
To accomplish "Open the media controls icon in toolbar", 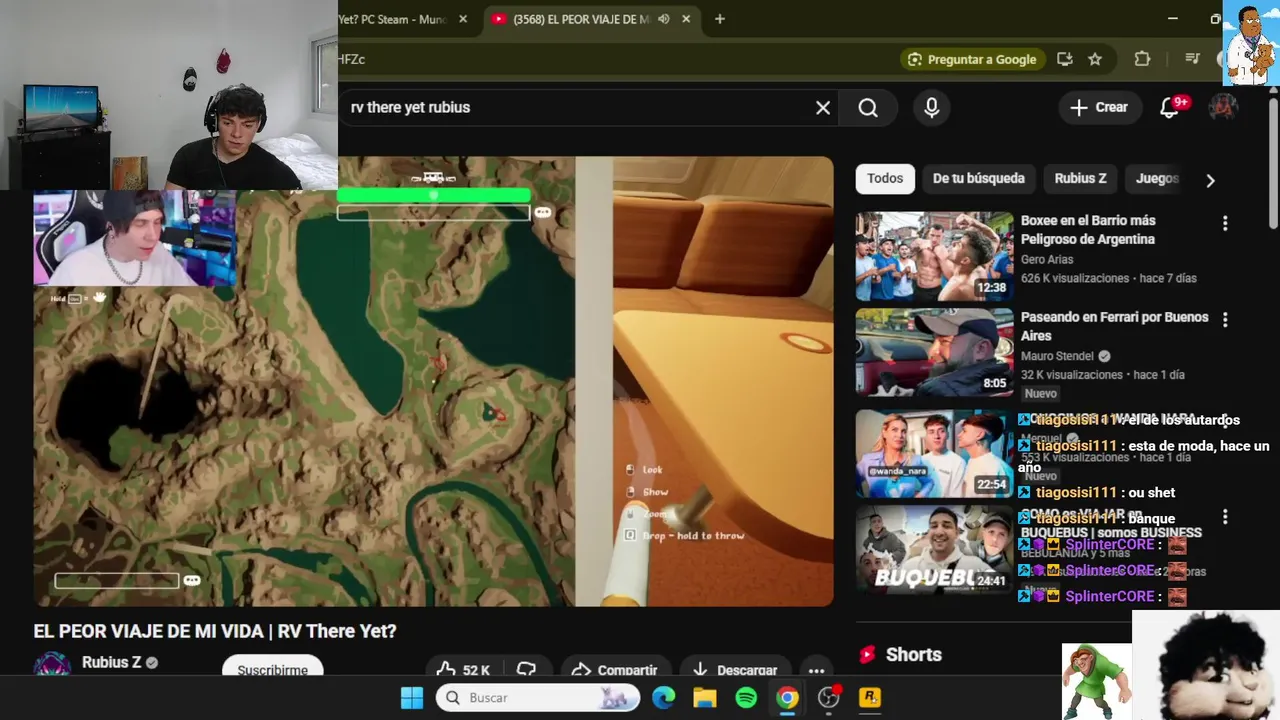I will [1192, 59].
